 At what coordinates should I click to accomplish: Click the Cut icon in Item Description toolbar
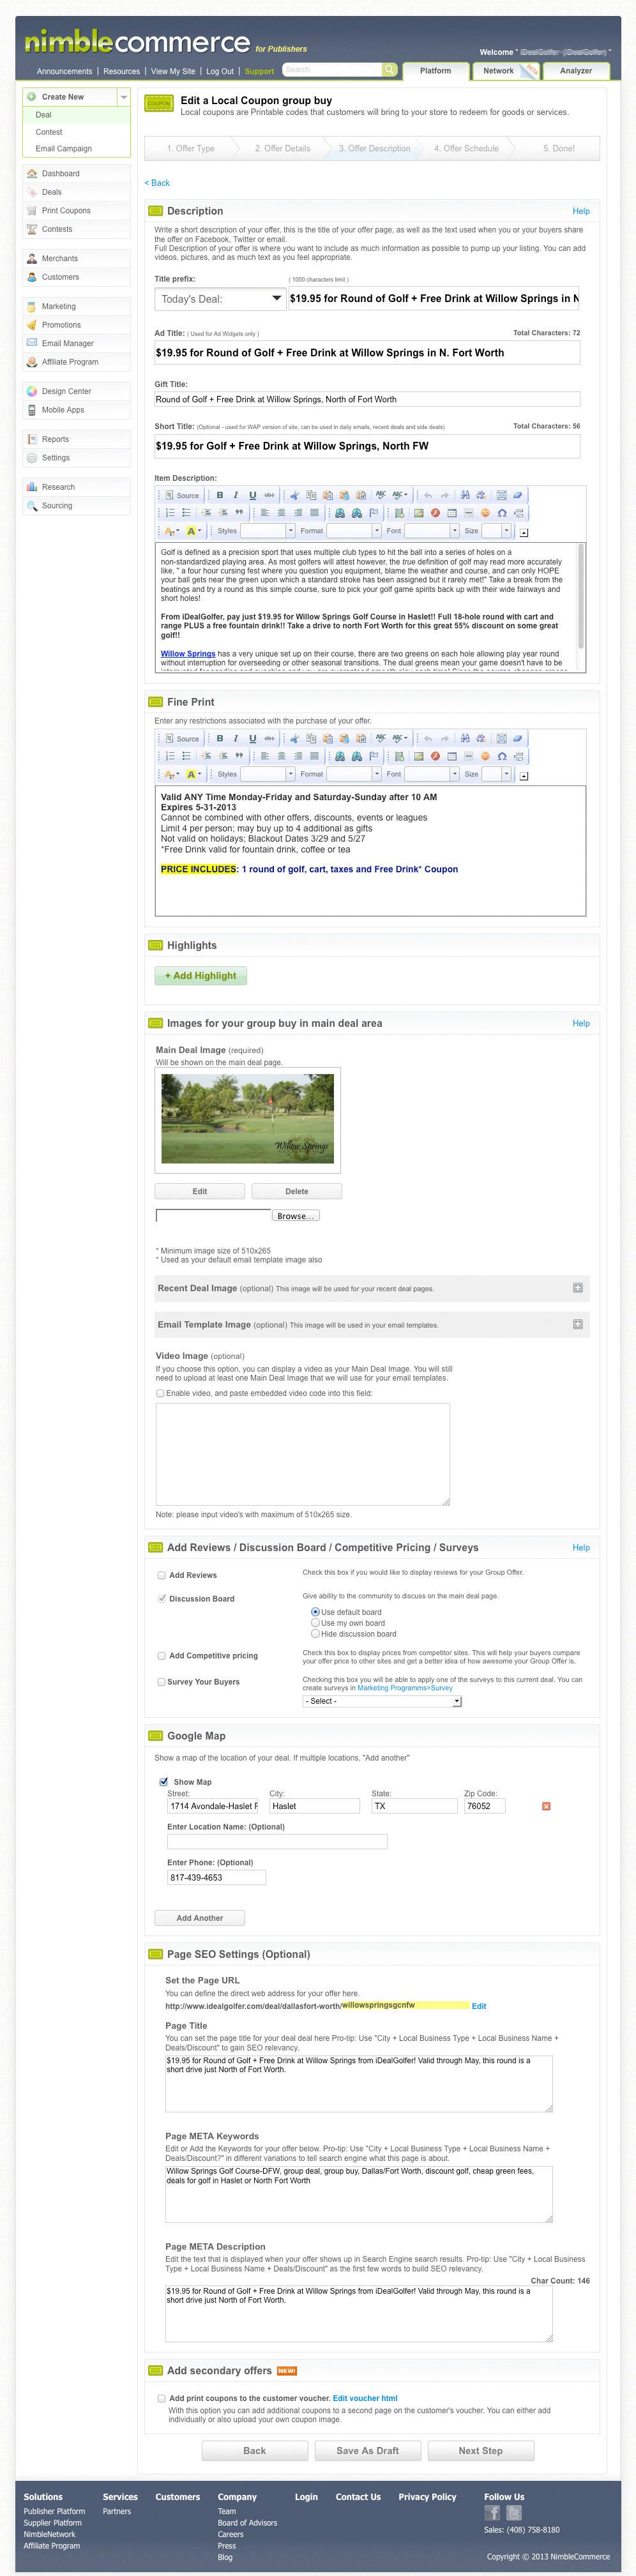point(295,495)
